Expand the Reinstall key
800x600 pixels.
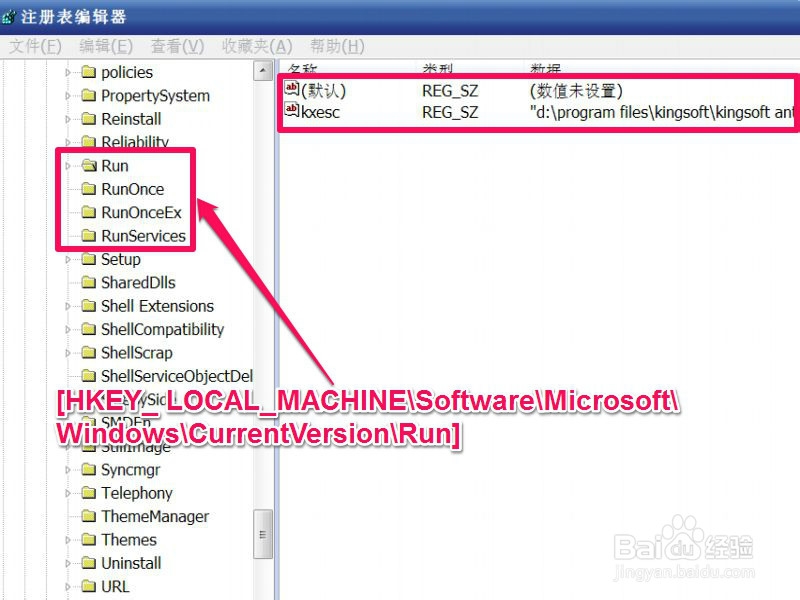pos(68,119)
